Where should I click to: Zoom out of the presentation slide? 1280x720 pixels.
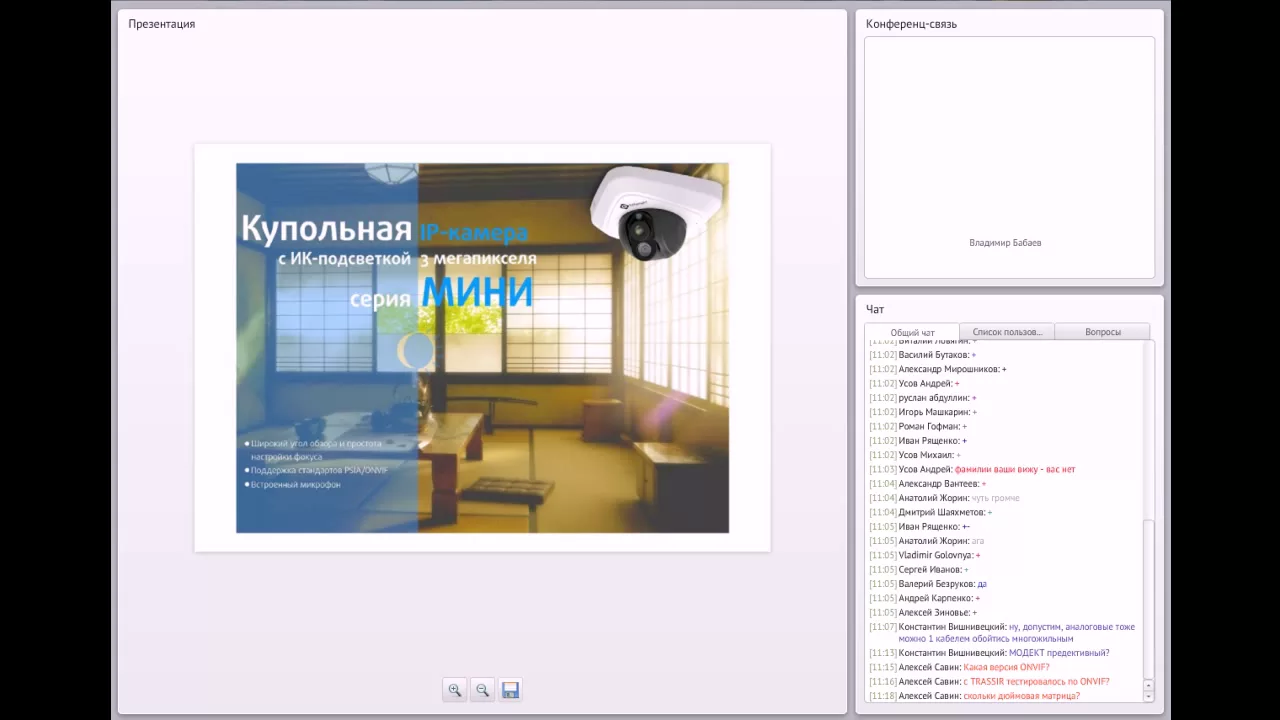[x=482, y=690]
